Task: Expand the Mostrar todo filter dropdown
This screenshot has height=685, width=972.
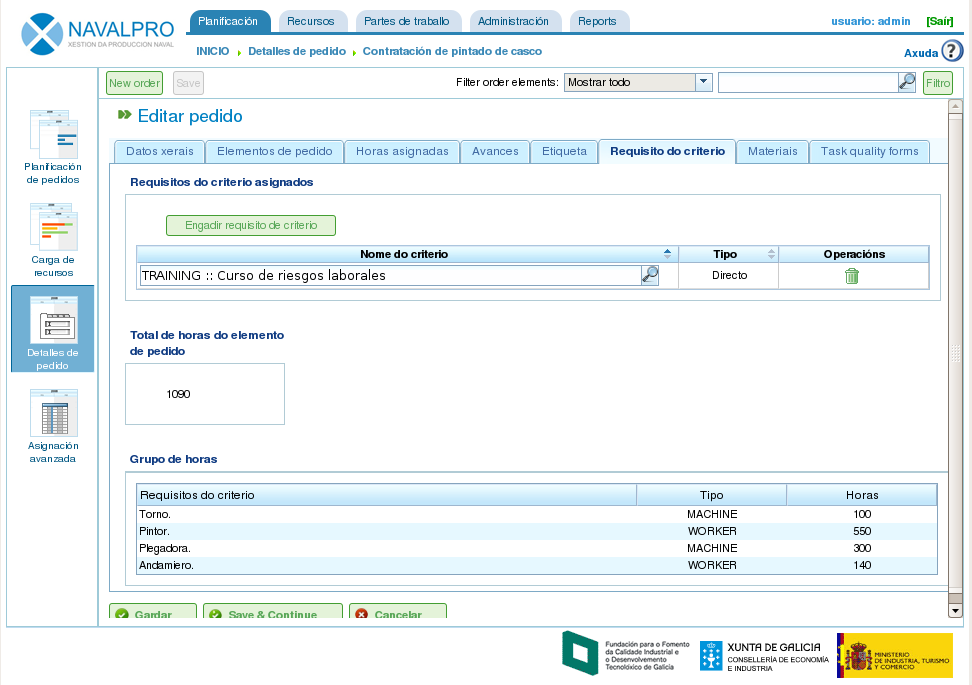Action: tap(703, 82)
